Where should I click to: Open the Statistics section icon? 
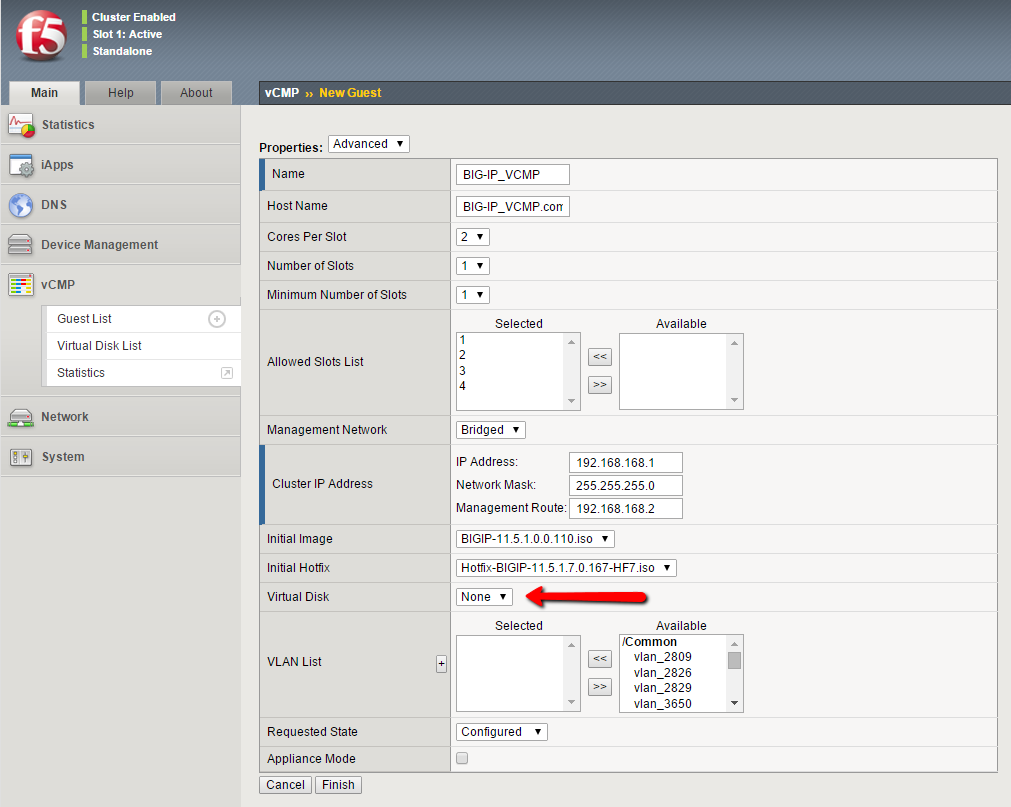click(x=21, y=125)
